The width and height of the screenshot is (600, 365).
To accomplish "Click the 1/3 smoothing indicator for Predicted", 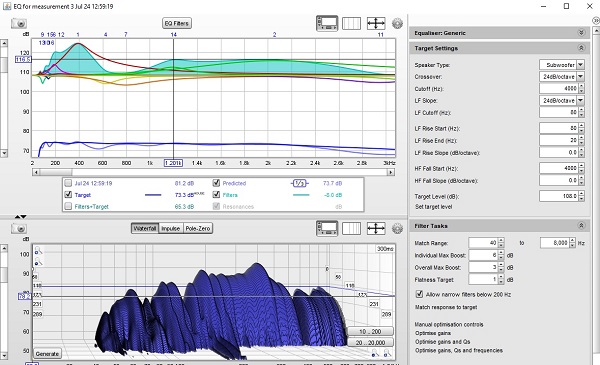I will point(299,183).
